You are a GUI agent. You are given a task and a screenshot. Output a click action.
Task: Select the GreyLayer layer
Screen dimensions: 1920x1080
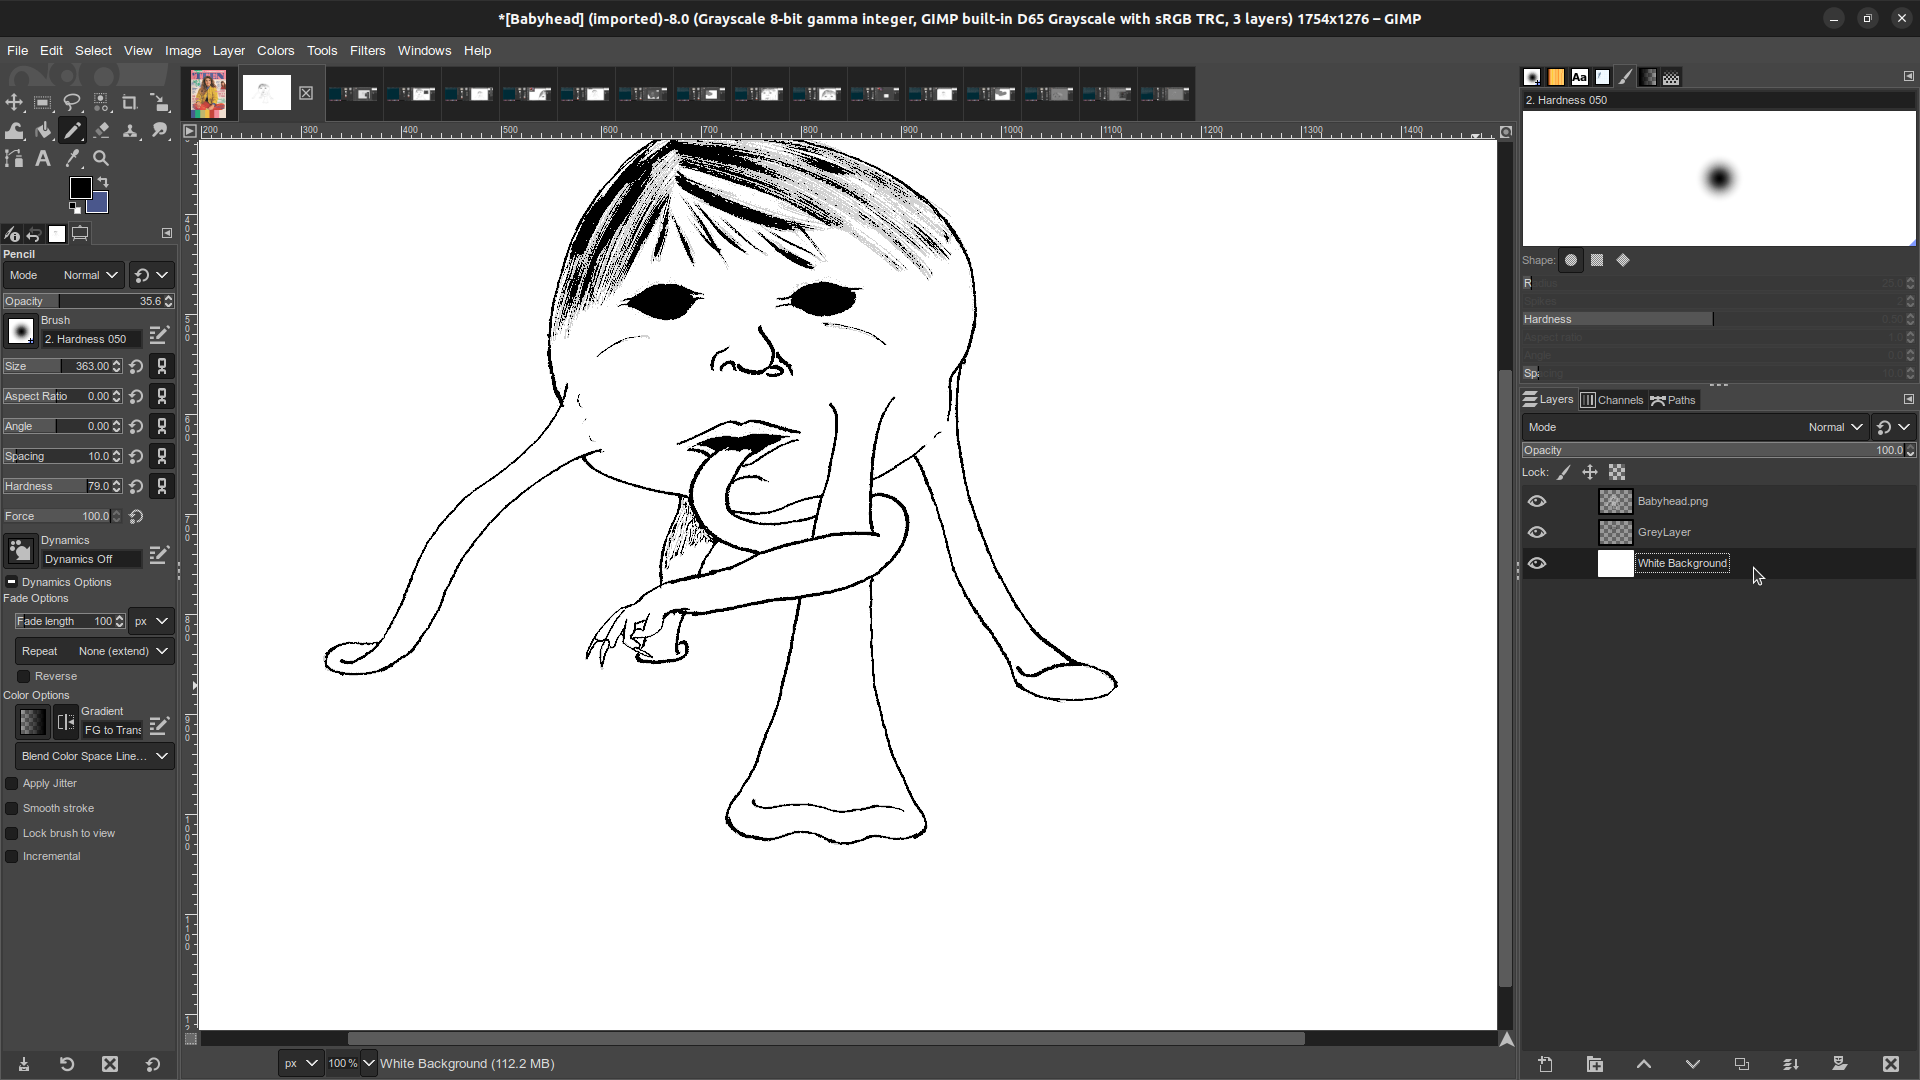pyautogui.click(x=1664, y=532)
